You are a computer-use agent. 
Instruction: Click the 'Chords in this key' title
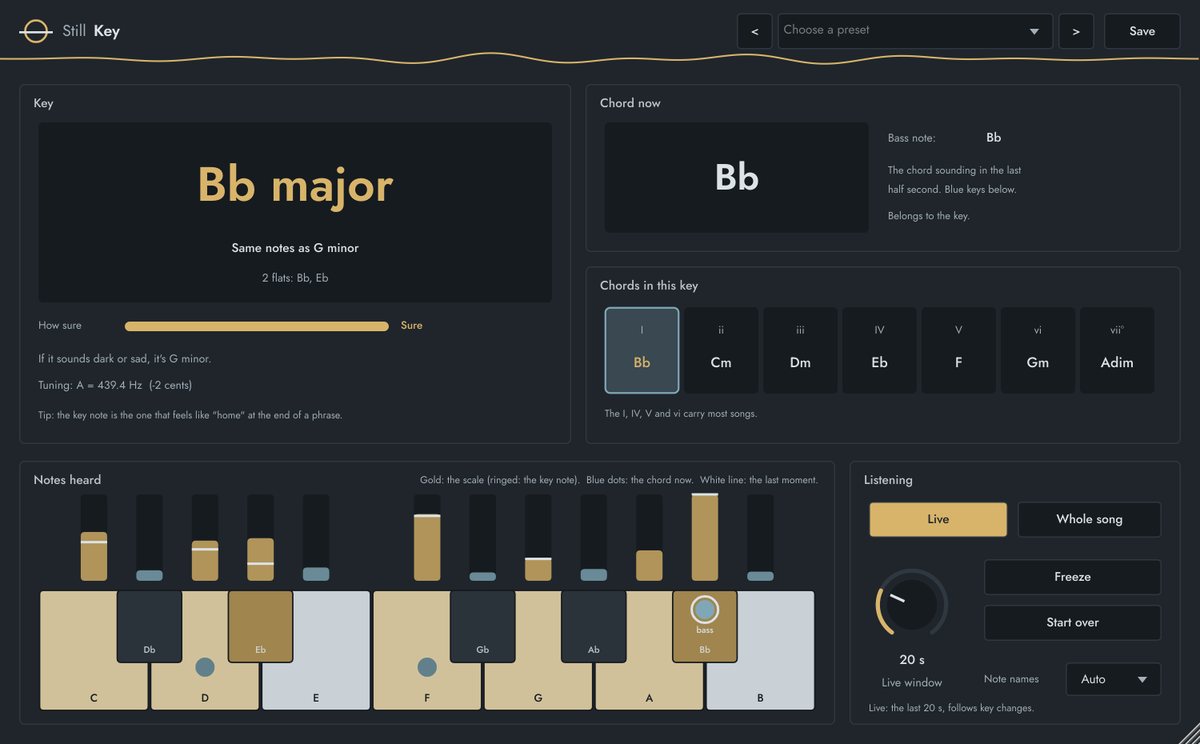(649, 286)
